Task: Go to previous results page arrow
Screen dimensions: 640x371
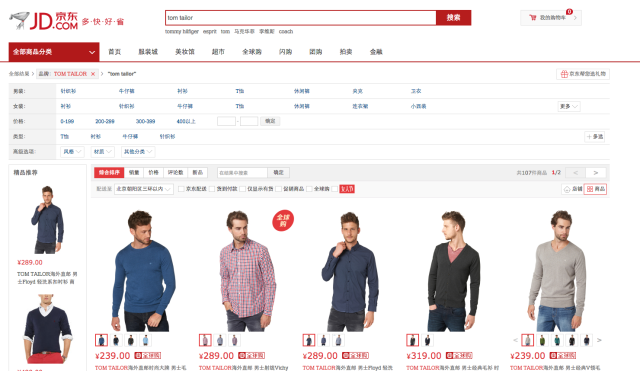Action: point(576,173)
